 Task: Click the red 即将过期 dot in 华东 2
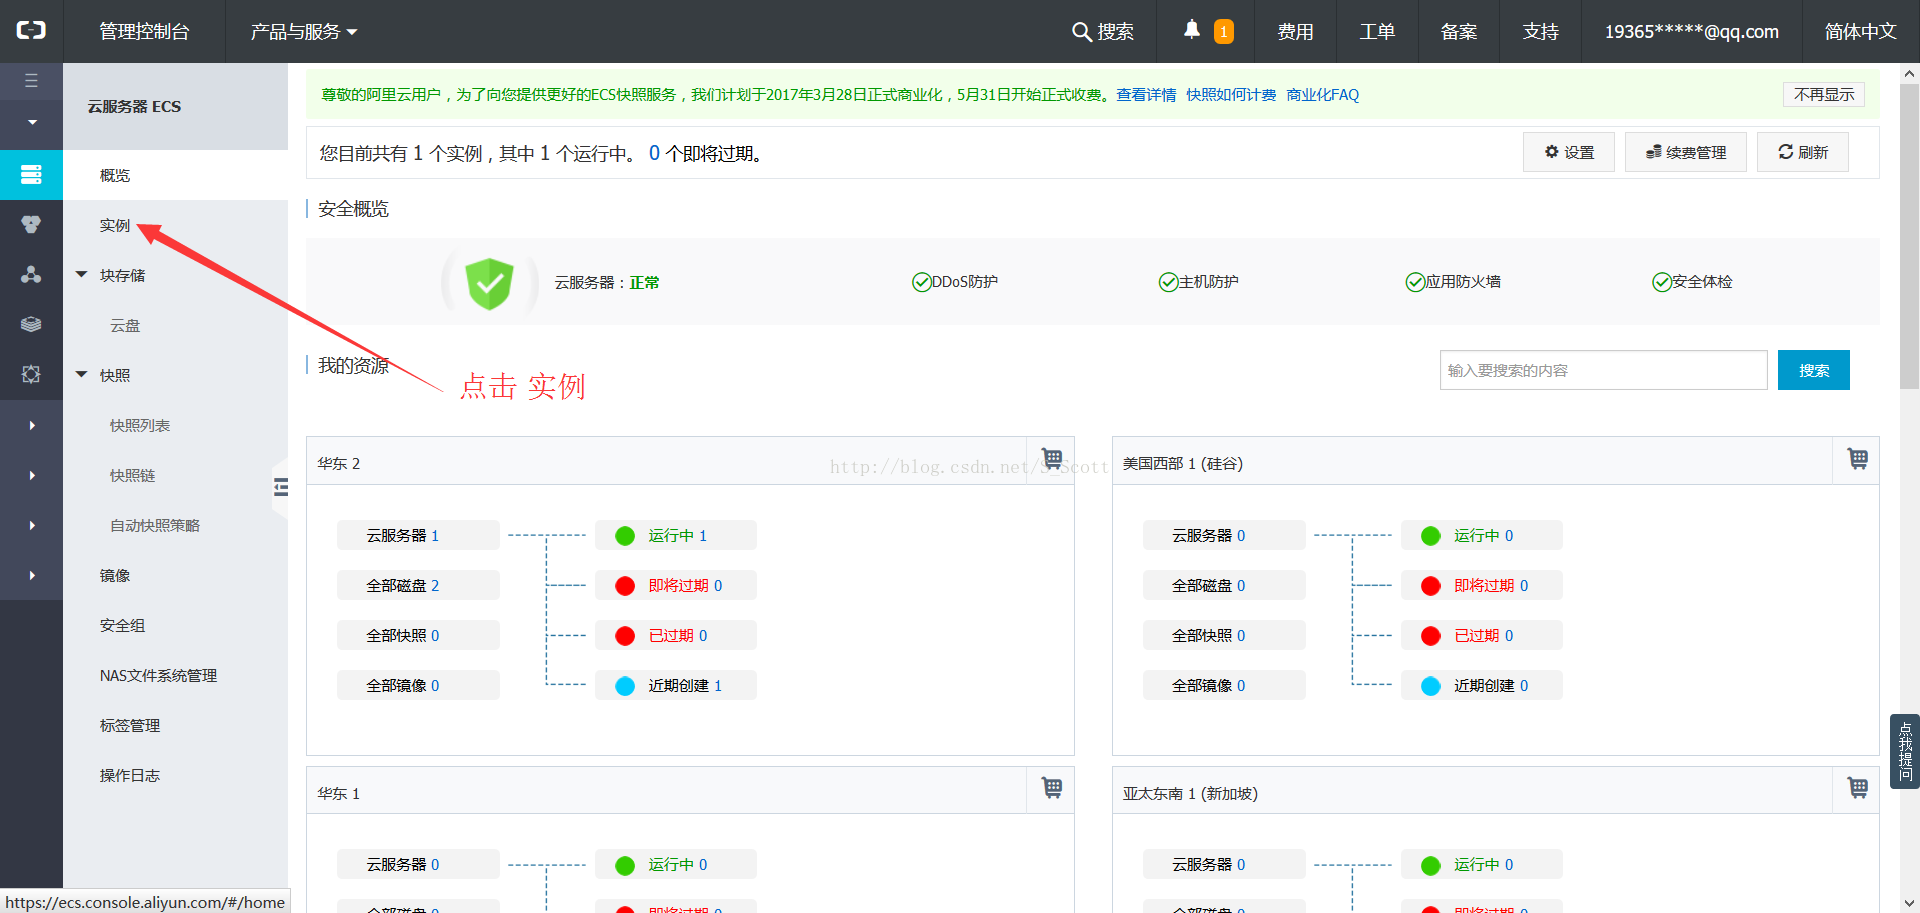(625, 586)
